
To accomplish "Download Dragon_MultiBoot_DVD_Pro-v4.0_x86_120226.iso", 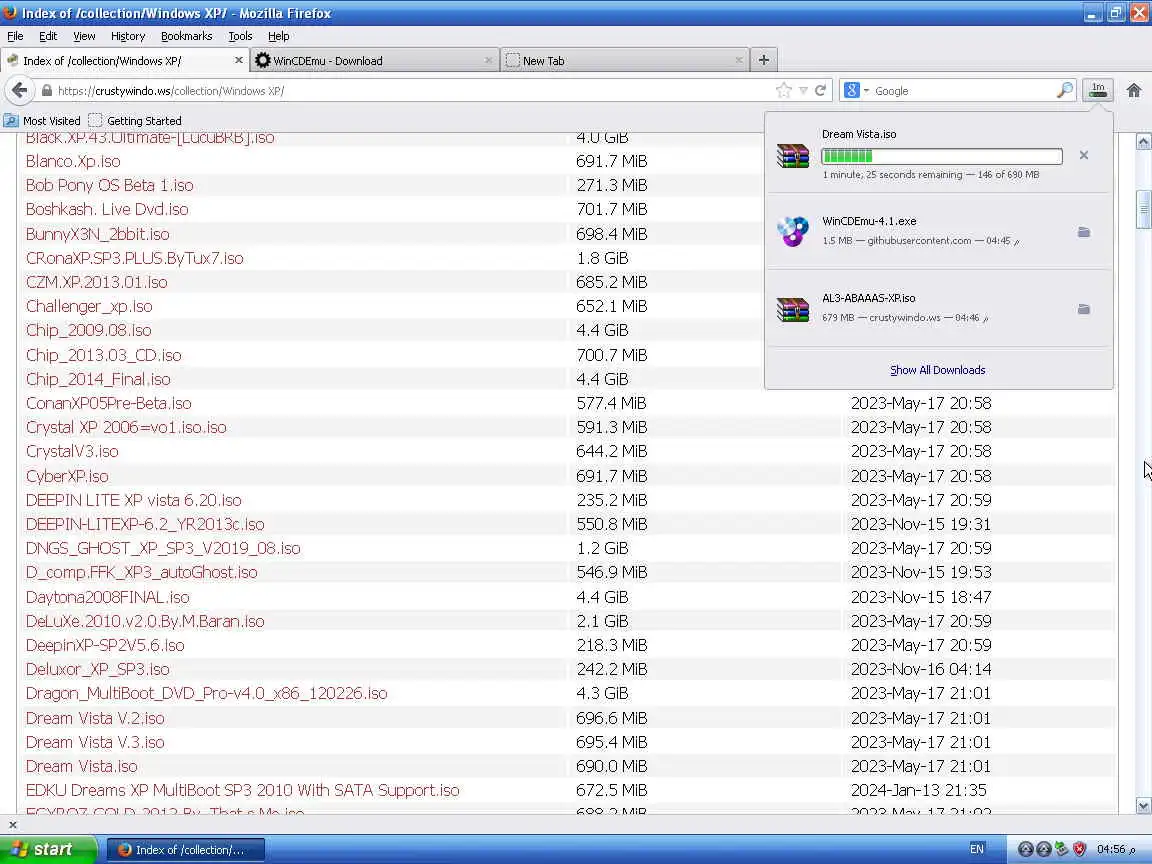I will [206, 694].
